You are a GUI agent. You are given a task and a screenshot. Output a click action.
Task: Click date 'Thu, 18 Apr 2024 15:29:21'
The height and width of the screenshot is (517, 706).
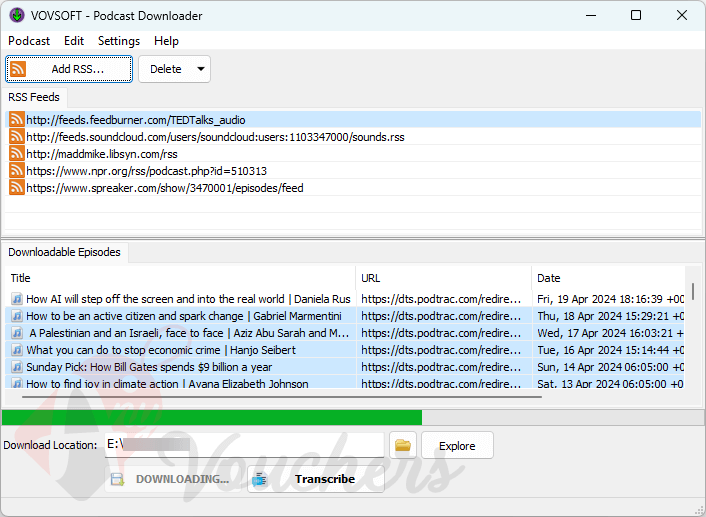[x=611, y=316]
